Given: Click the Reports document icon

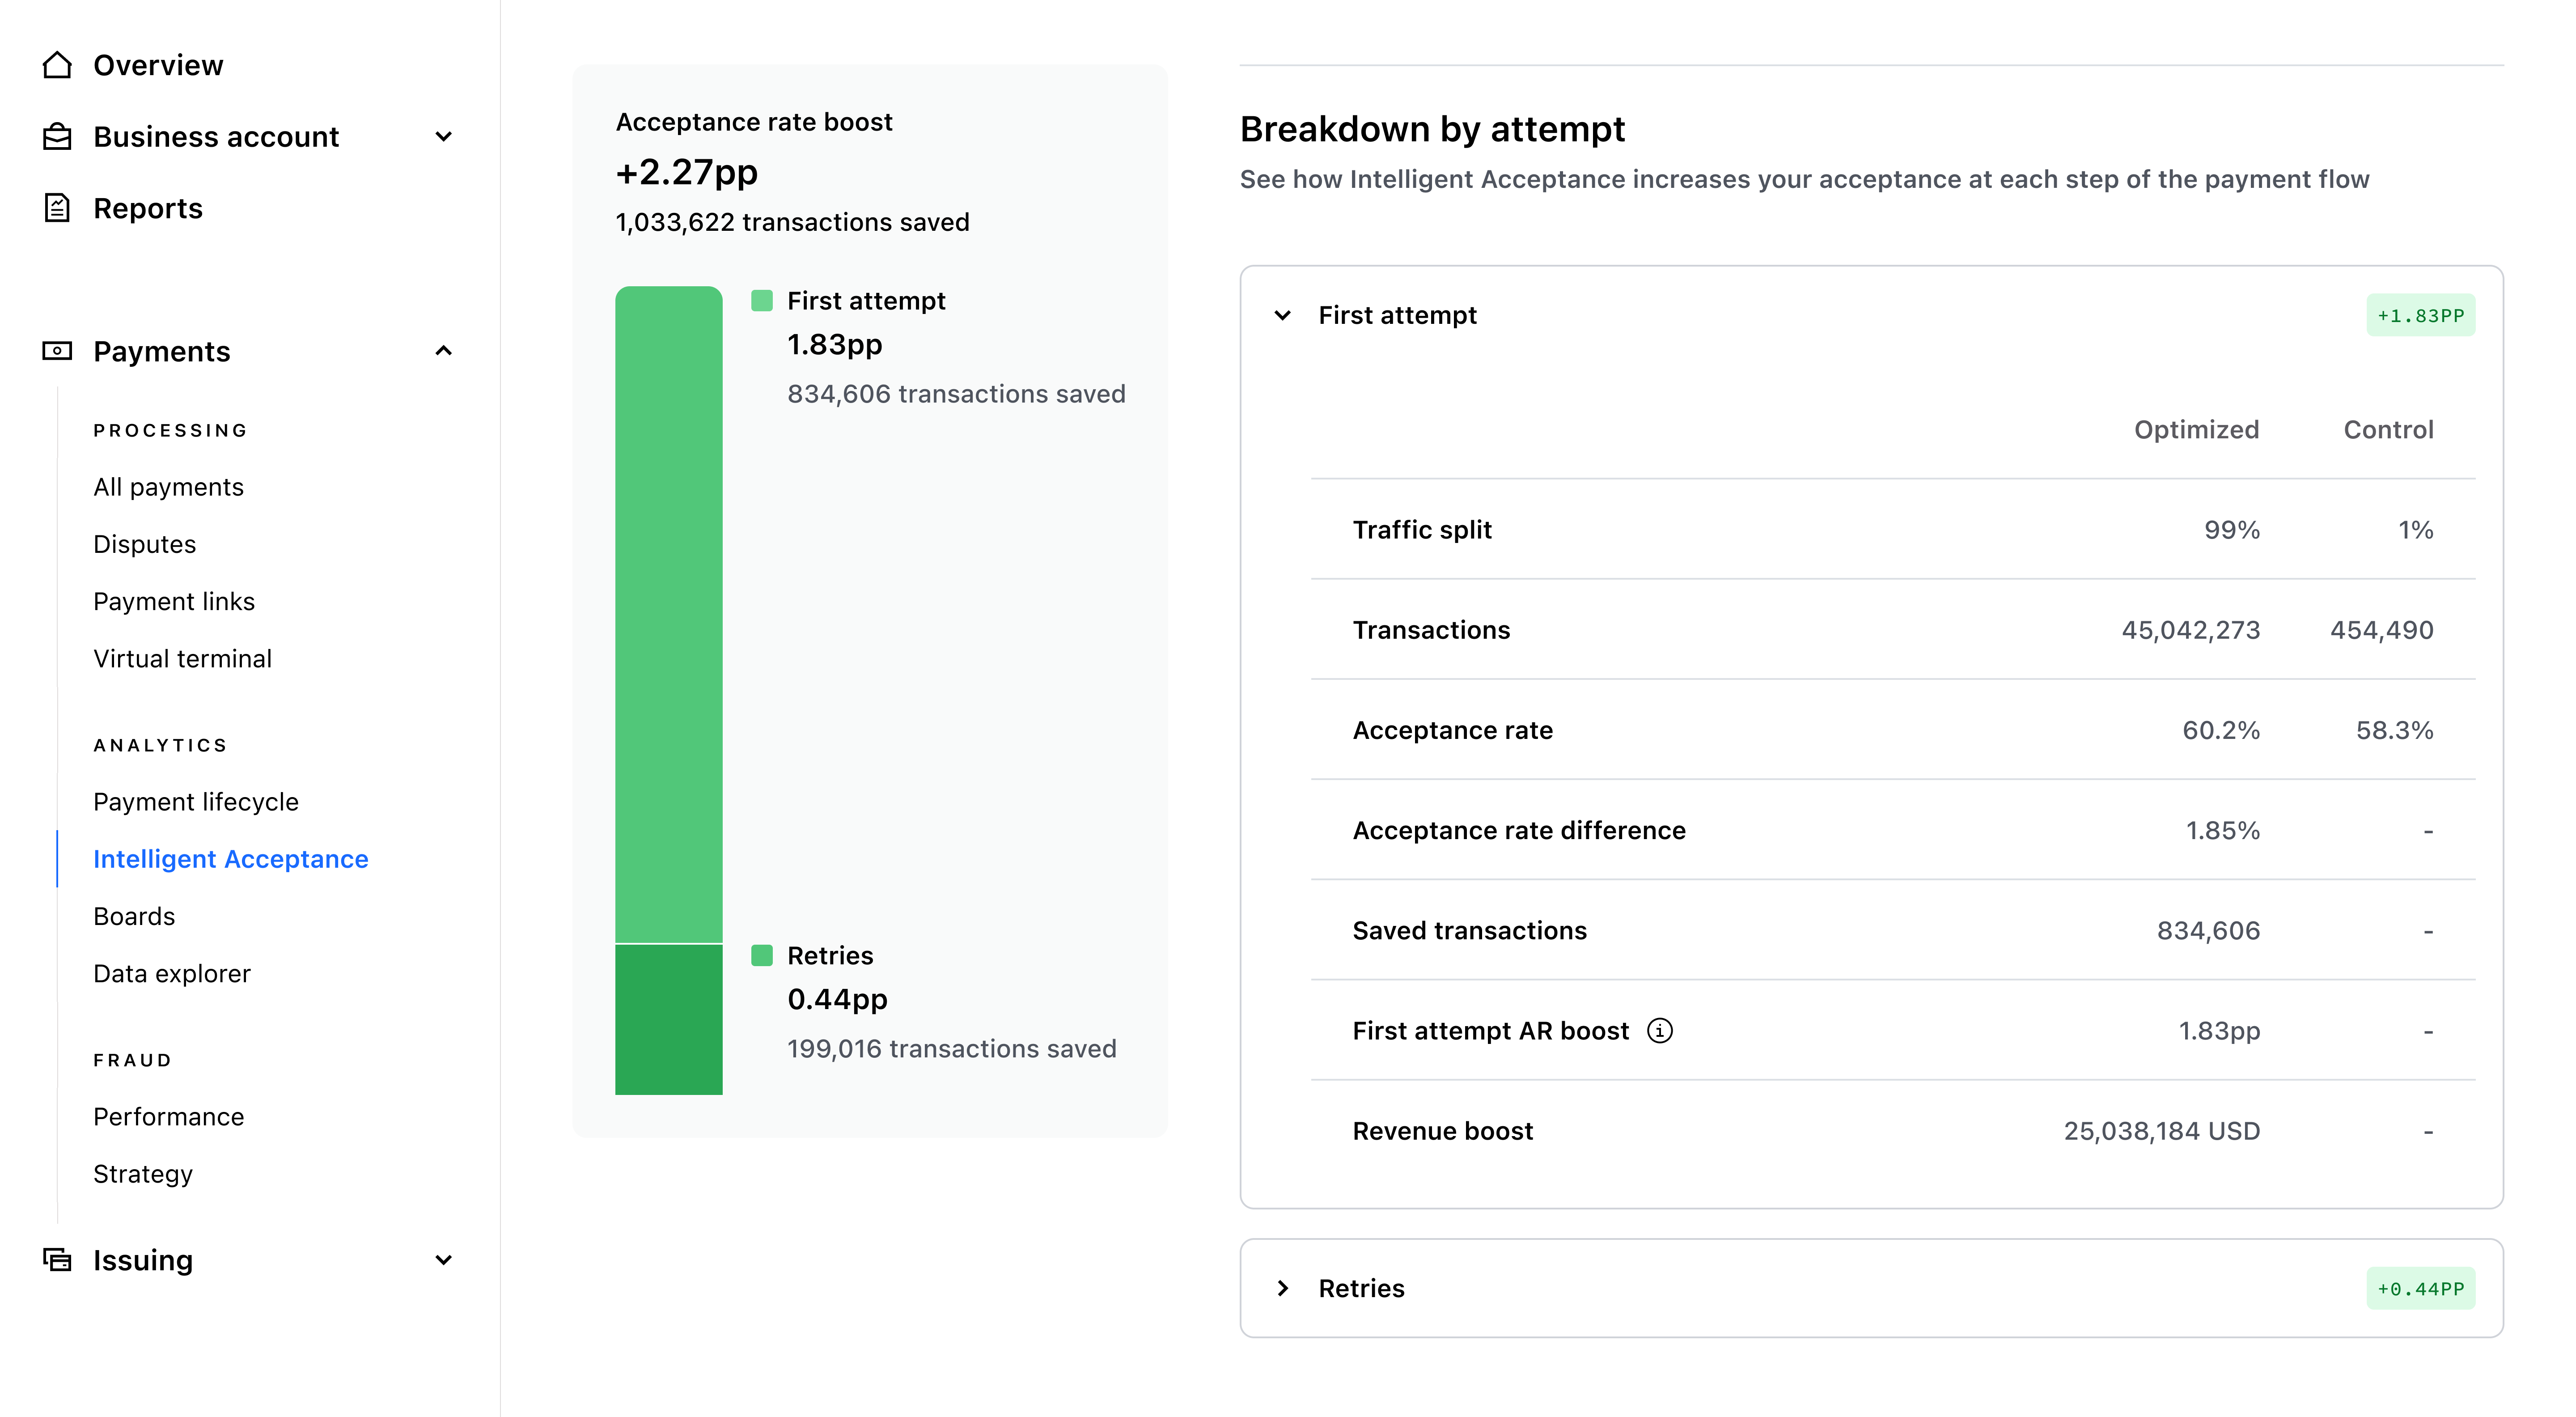Looking at the screenshot, I should coord(57,208).
